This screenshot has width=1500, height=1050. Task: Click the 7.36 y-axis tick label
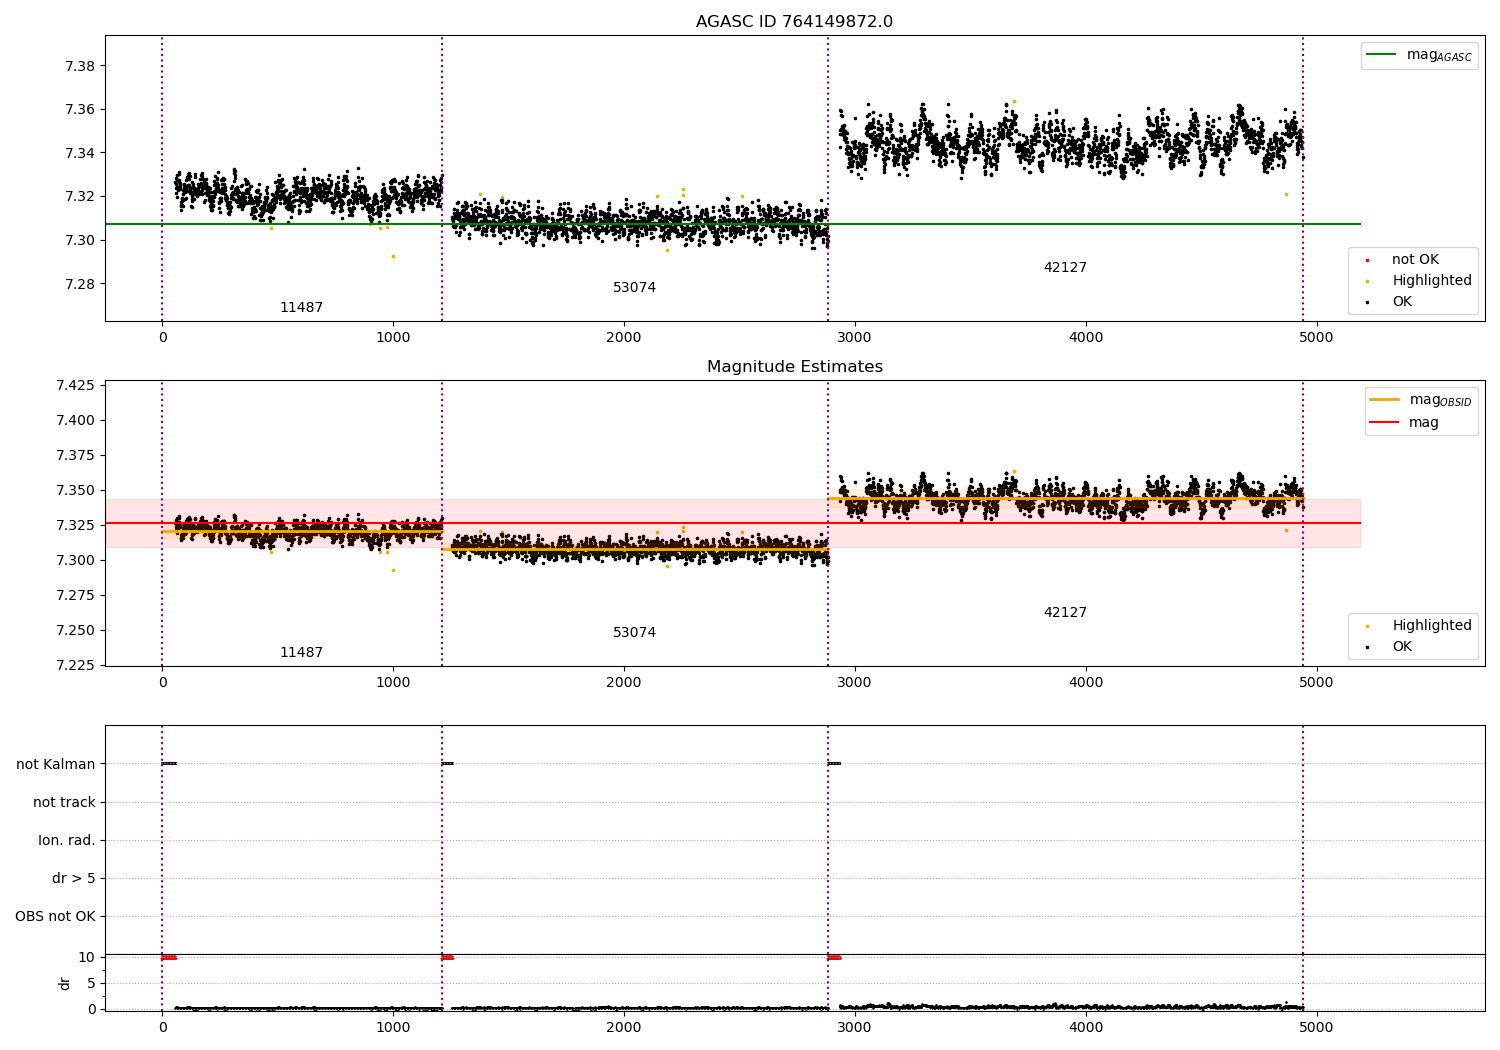pos(79,110)
